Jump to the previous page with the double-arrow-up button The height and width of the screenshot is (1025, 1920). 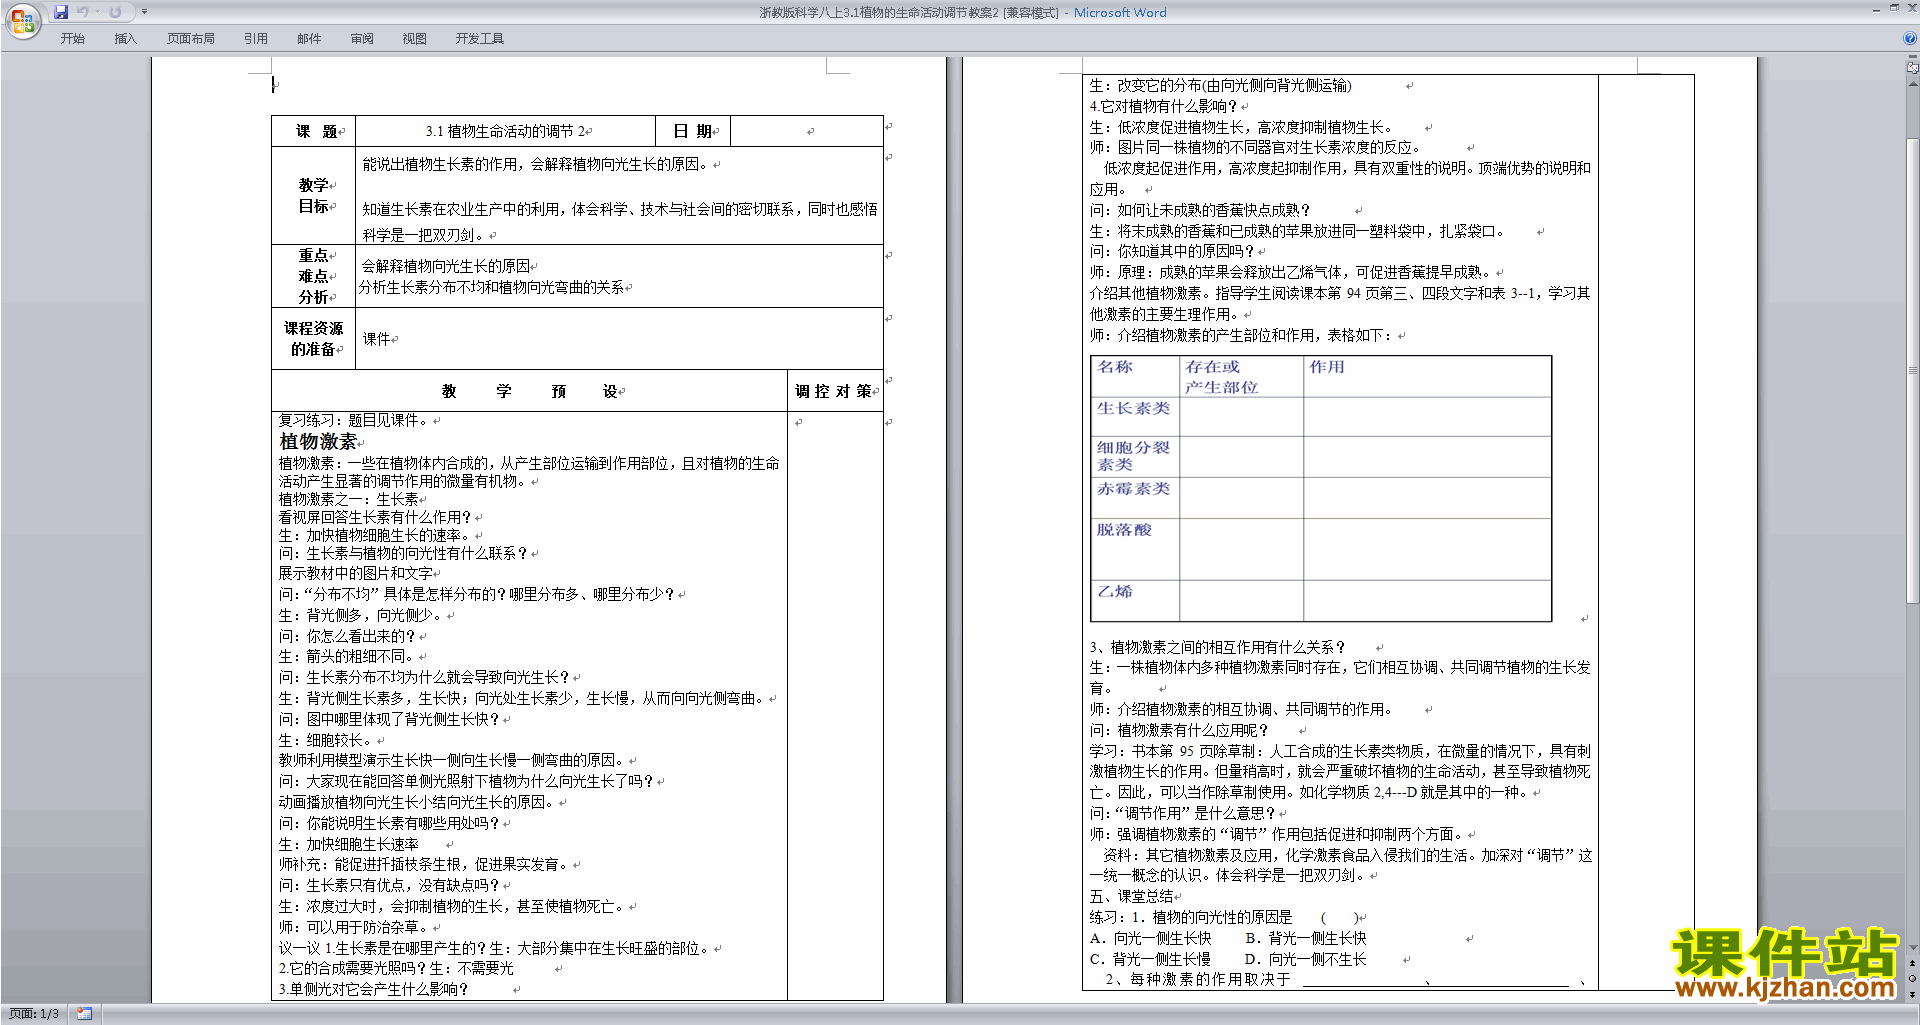pyautogui.click(x=1913, y=963)
